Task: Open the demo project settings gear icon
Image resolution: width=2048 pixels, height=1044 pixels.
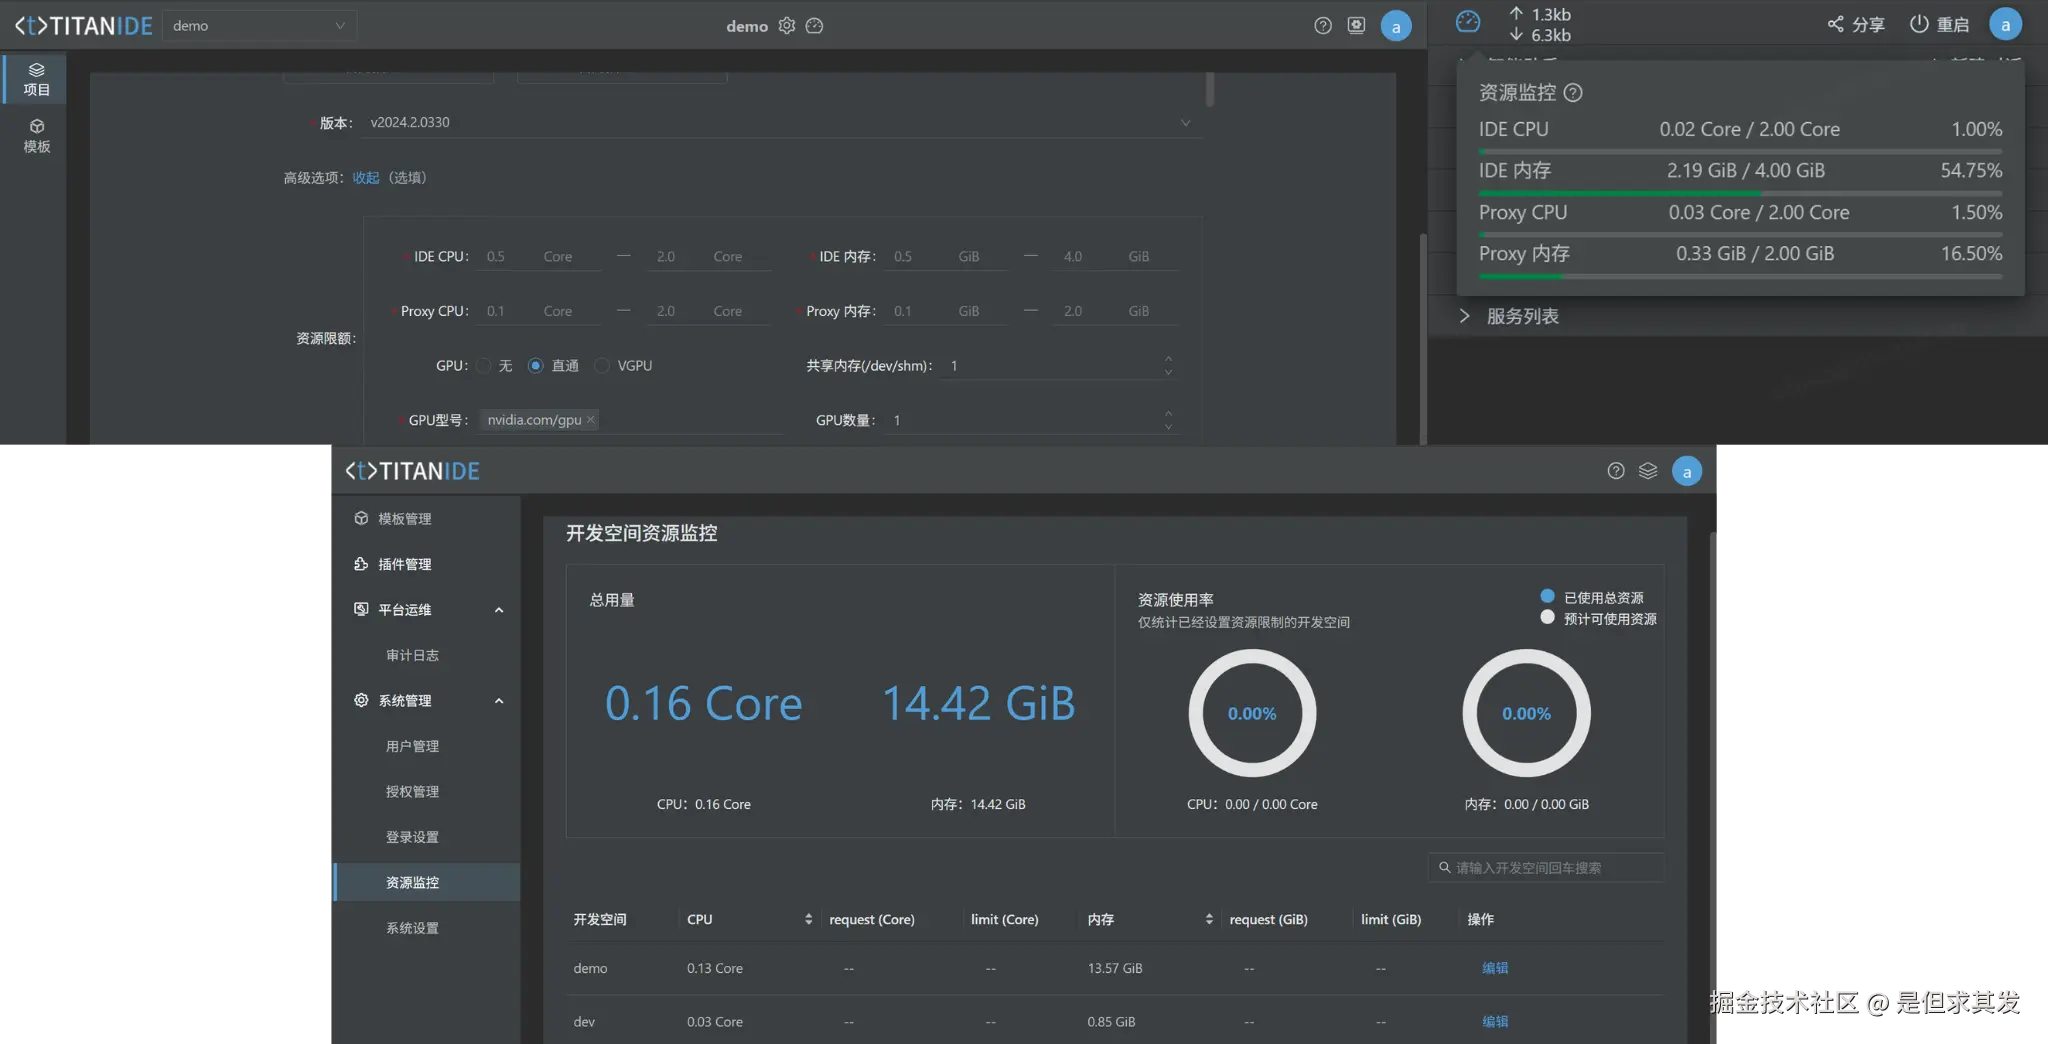Action: [x=787, y=26]
